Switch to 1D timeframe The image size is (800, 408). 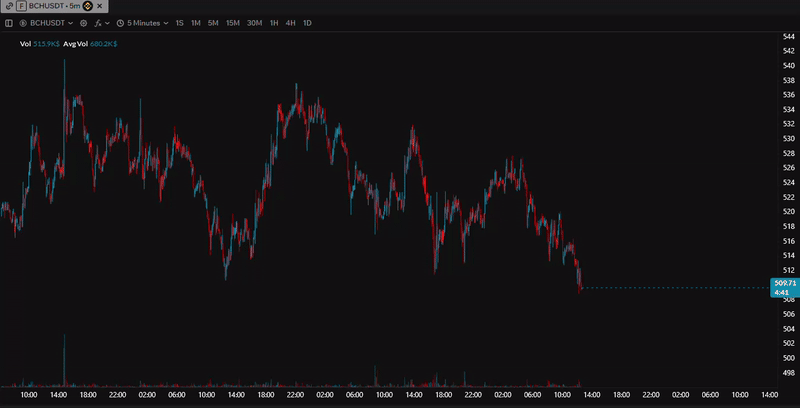tap(307, 23)
